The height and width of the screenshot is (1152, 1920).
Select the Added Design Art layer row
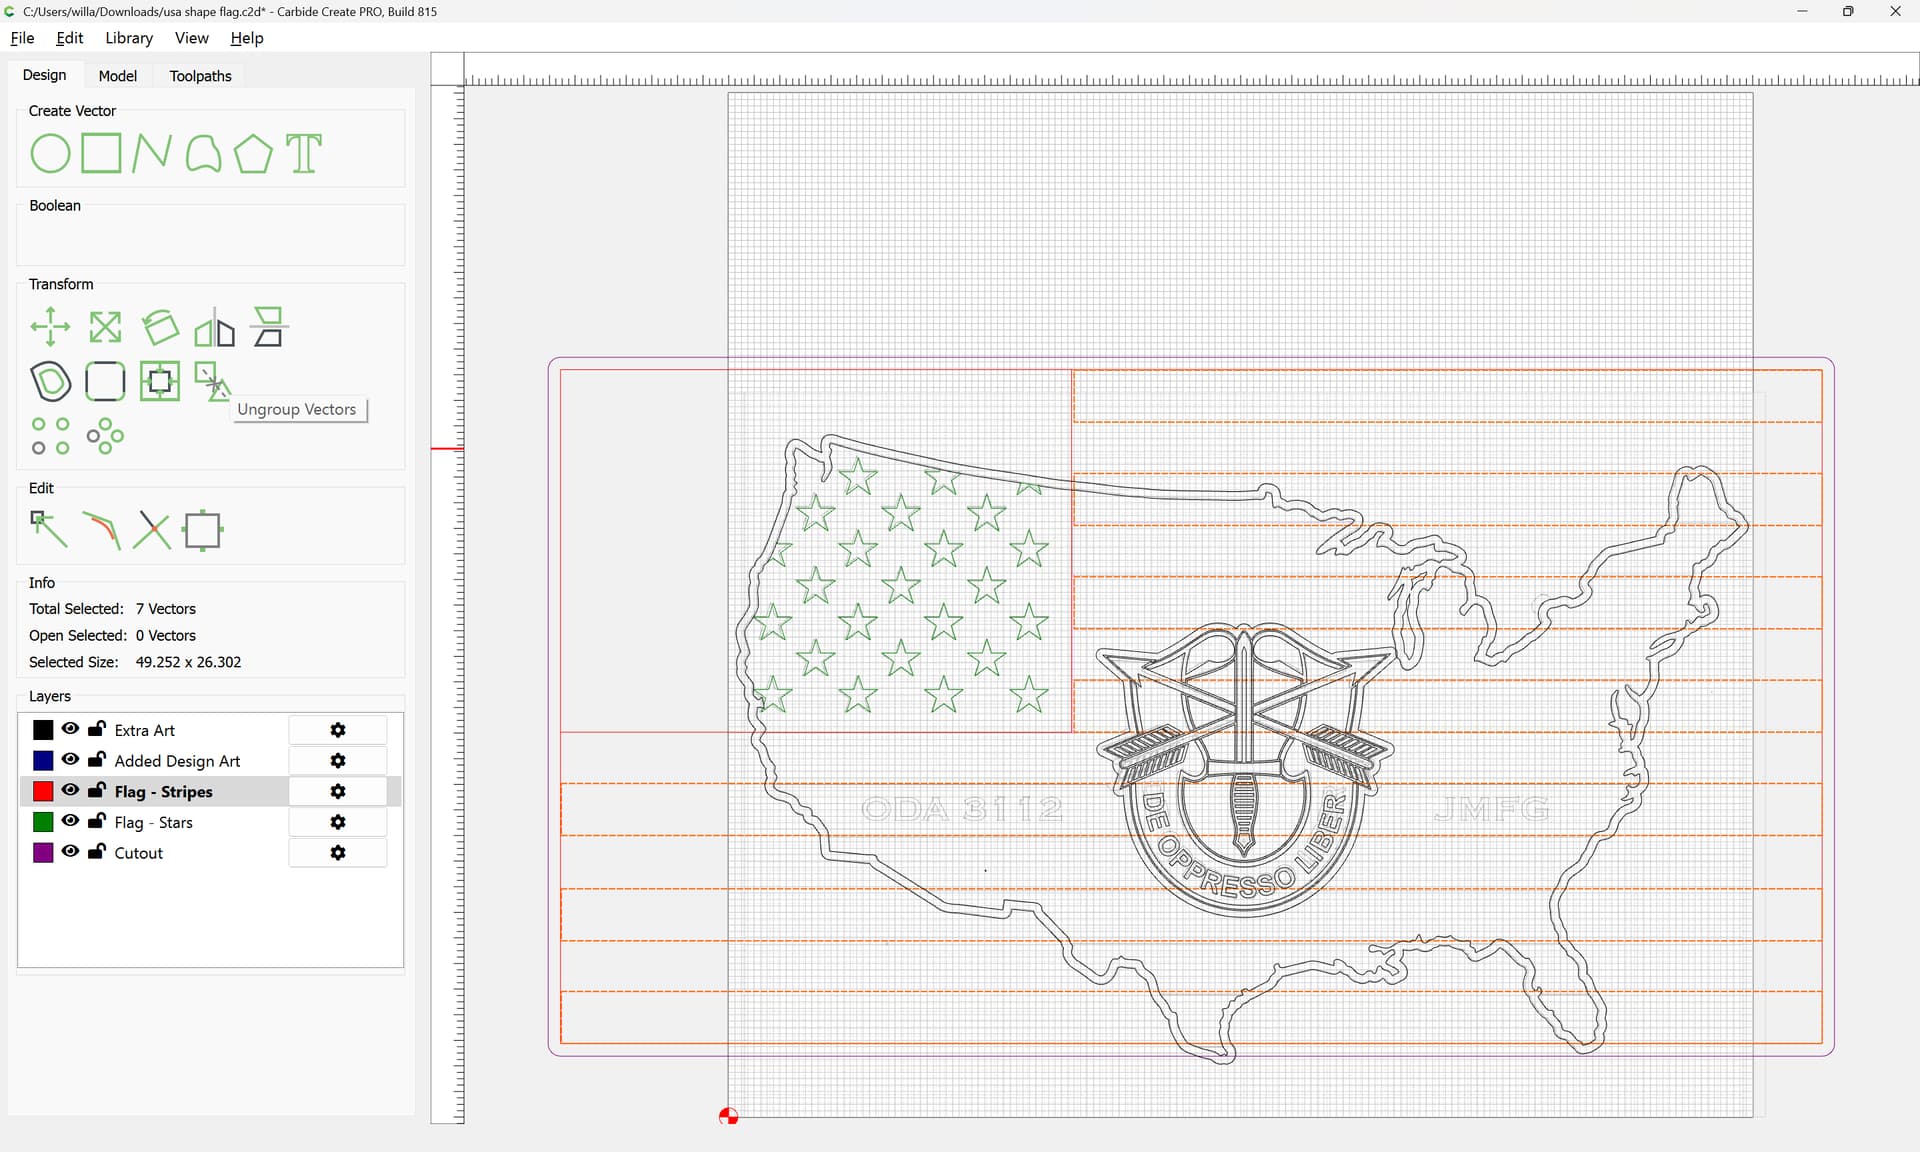coord(210,761)
